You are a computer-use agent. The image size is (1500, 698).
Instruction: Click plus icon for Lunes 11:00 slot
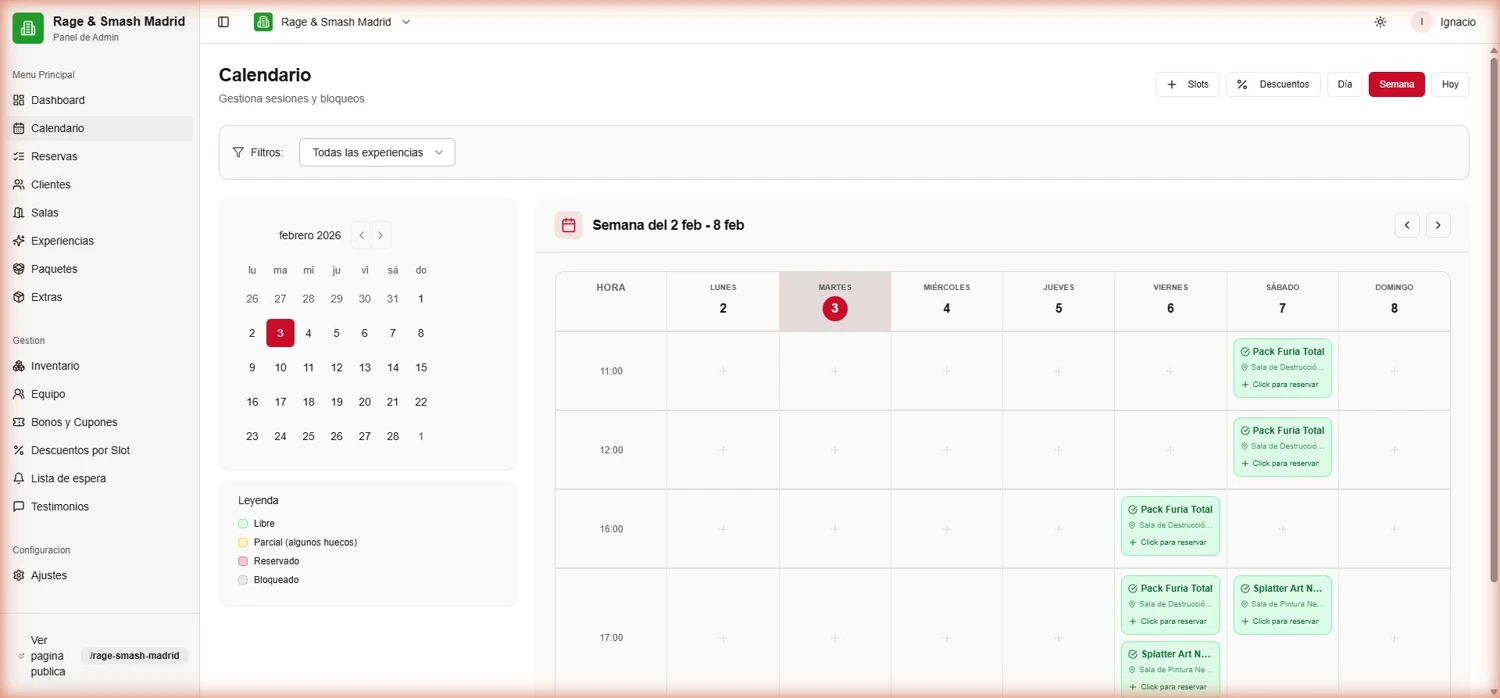pyautogui.click(x=723, y=371)
